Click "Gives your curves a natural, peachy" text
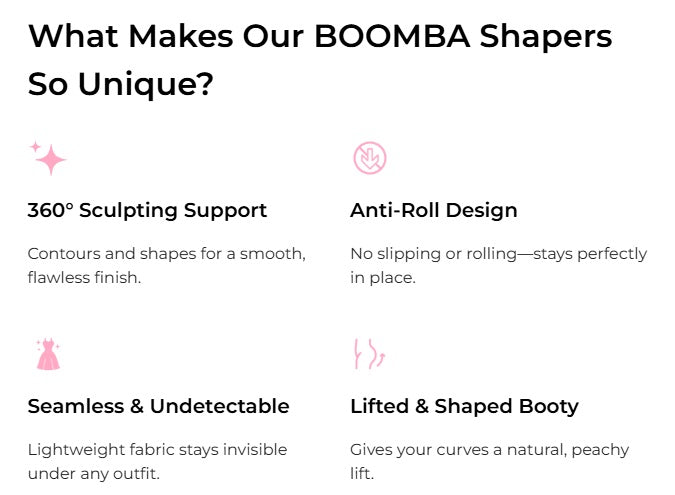This screenshot has width=675, height=495. (489, 450)
